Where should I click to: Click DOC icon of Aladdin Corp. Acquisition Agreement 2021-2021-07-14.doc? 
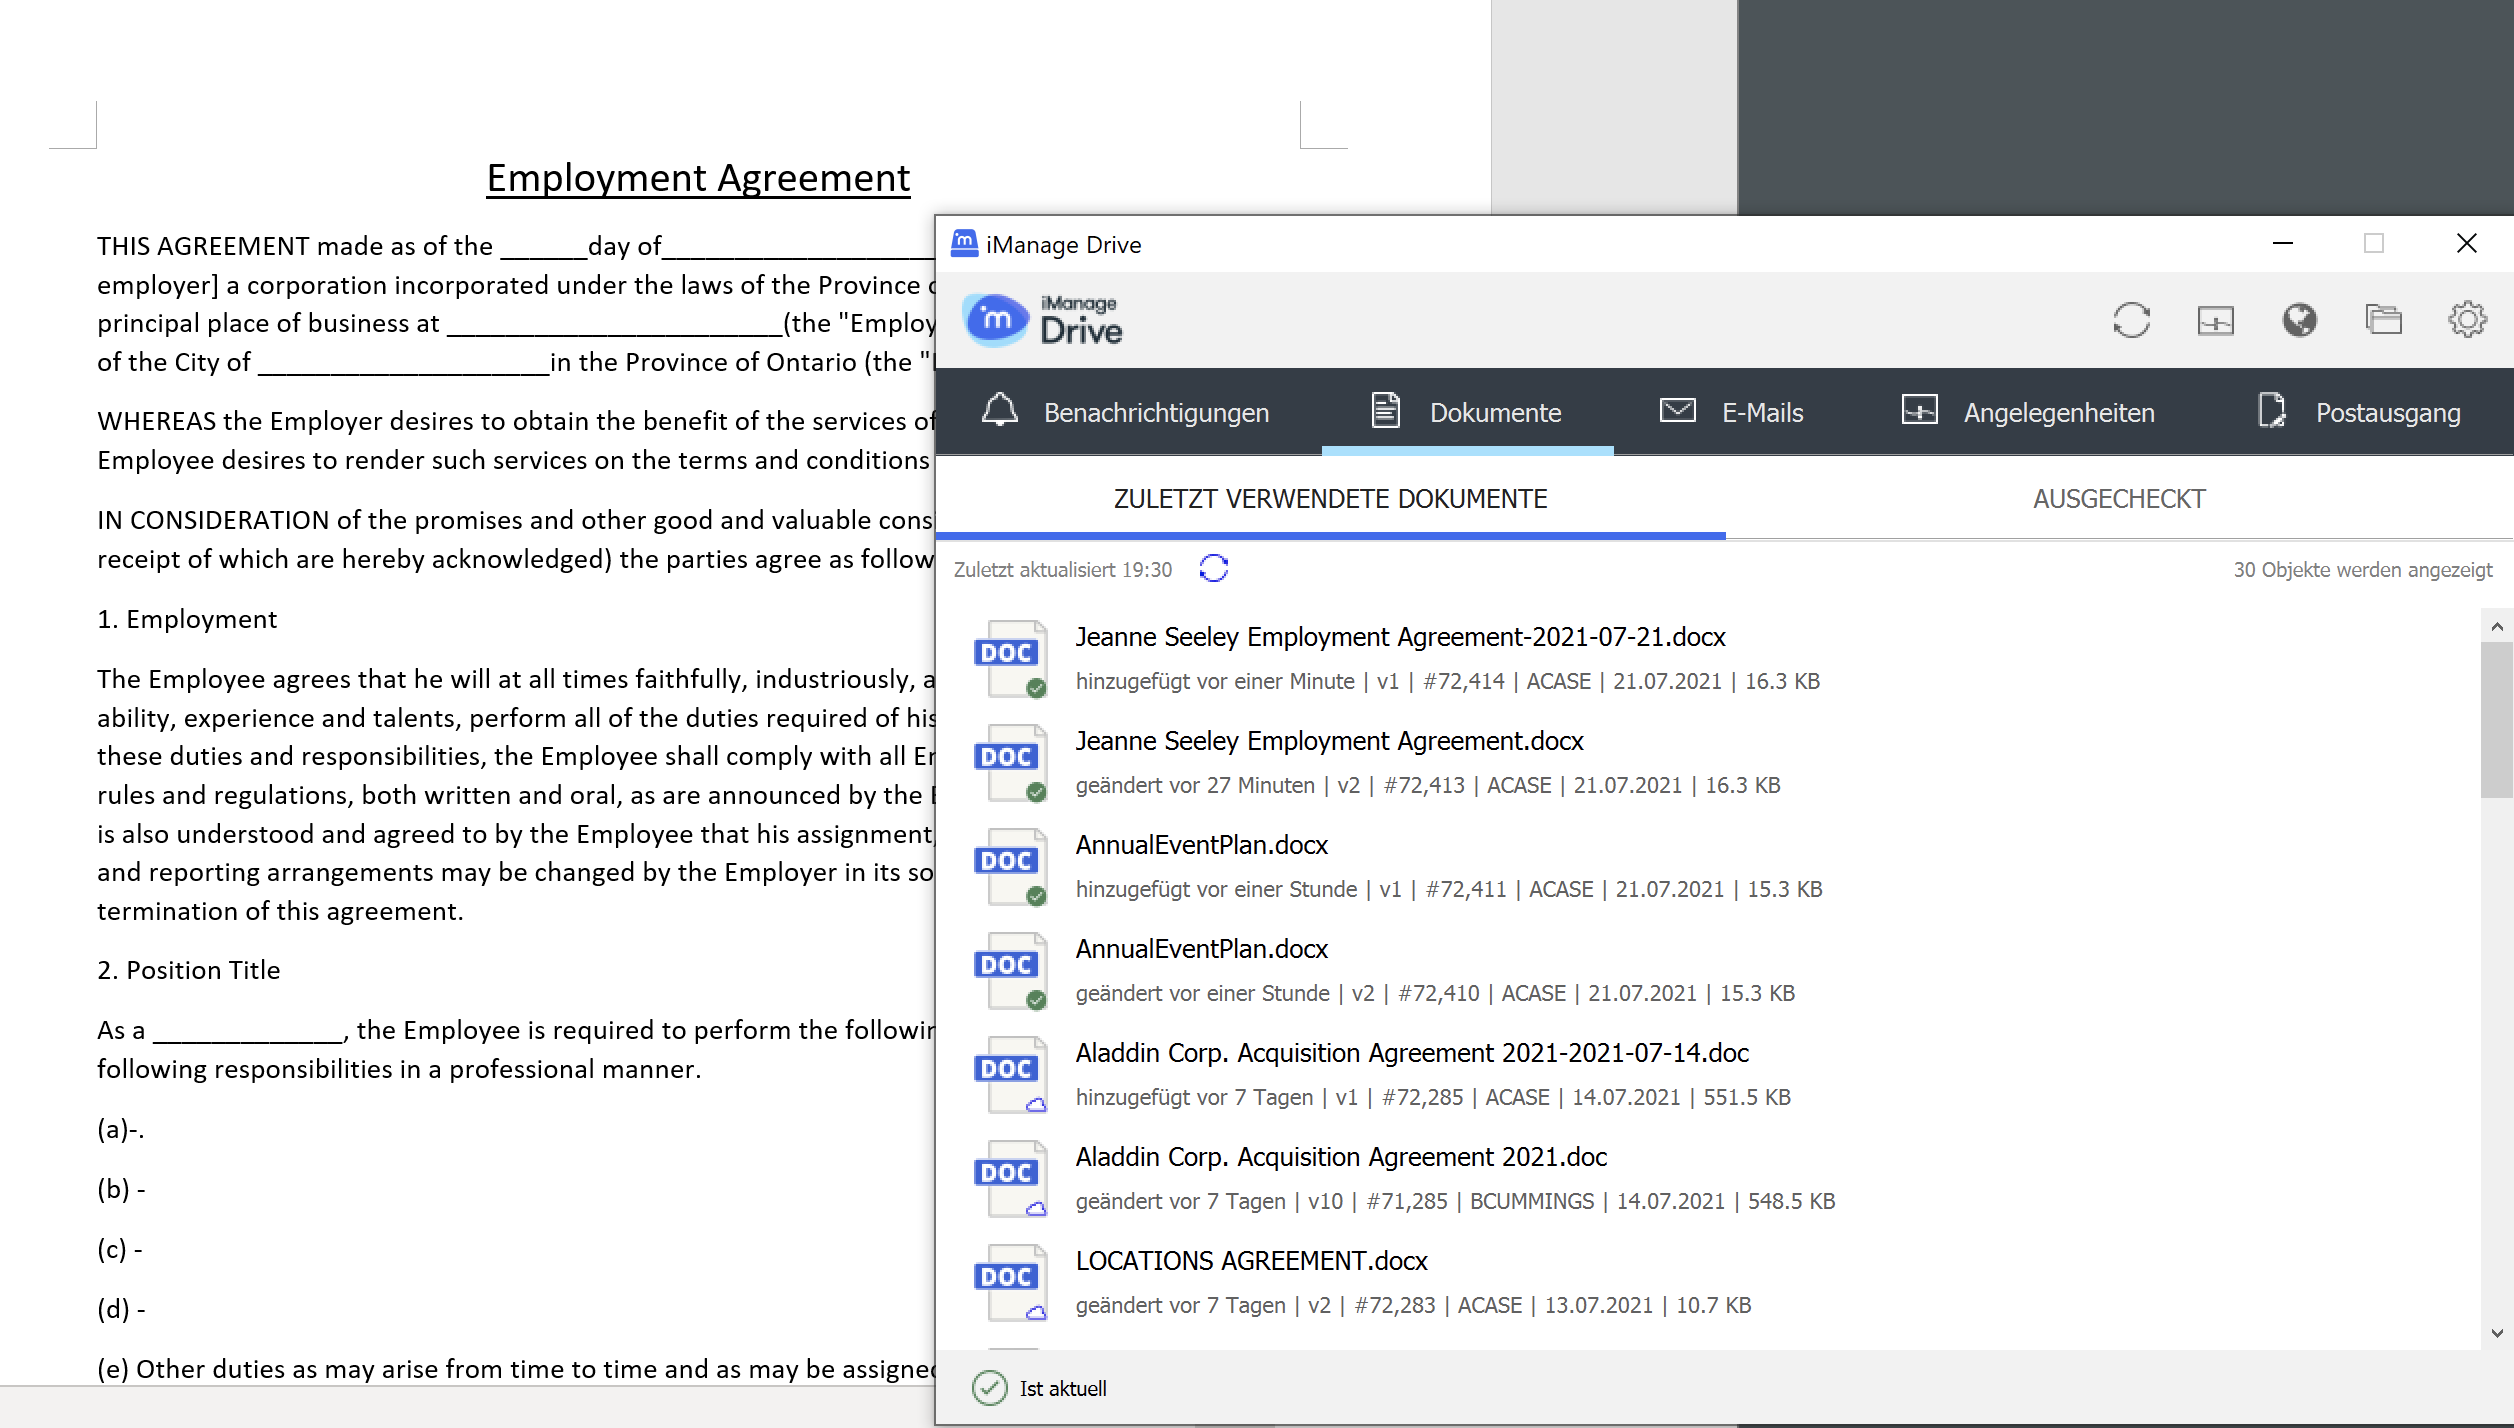[x=1011, y=1075]
